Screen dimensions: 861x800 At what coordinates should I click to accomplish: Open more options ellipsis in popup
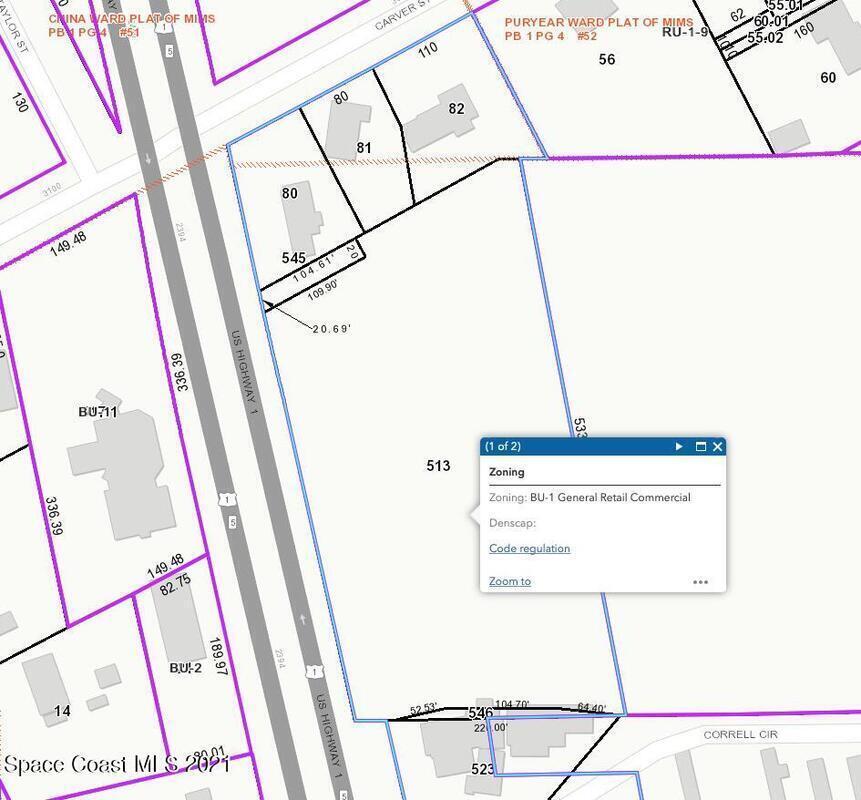click(x=700, y=582)
